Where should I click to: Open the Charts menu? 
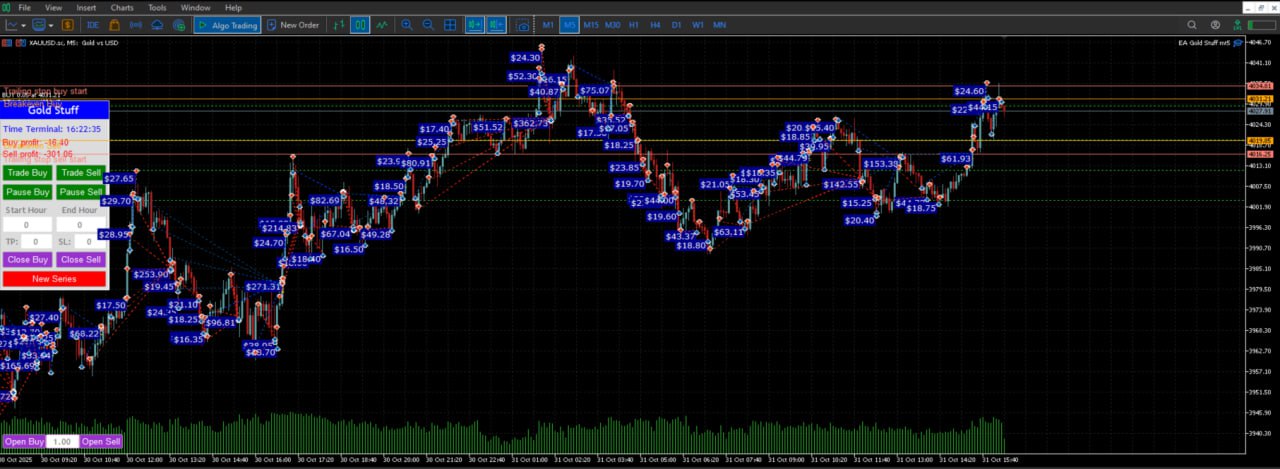(x=122, y=7)
